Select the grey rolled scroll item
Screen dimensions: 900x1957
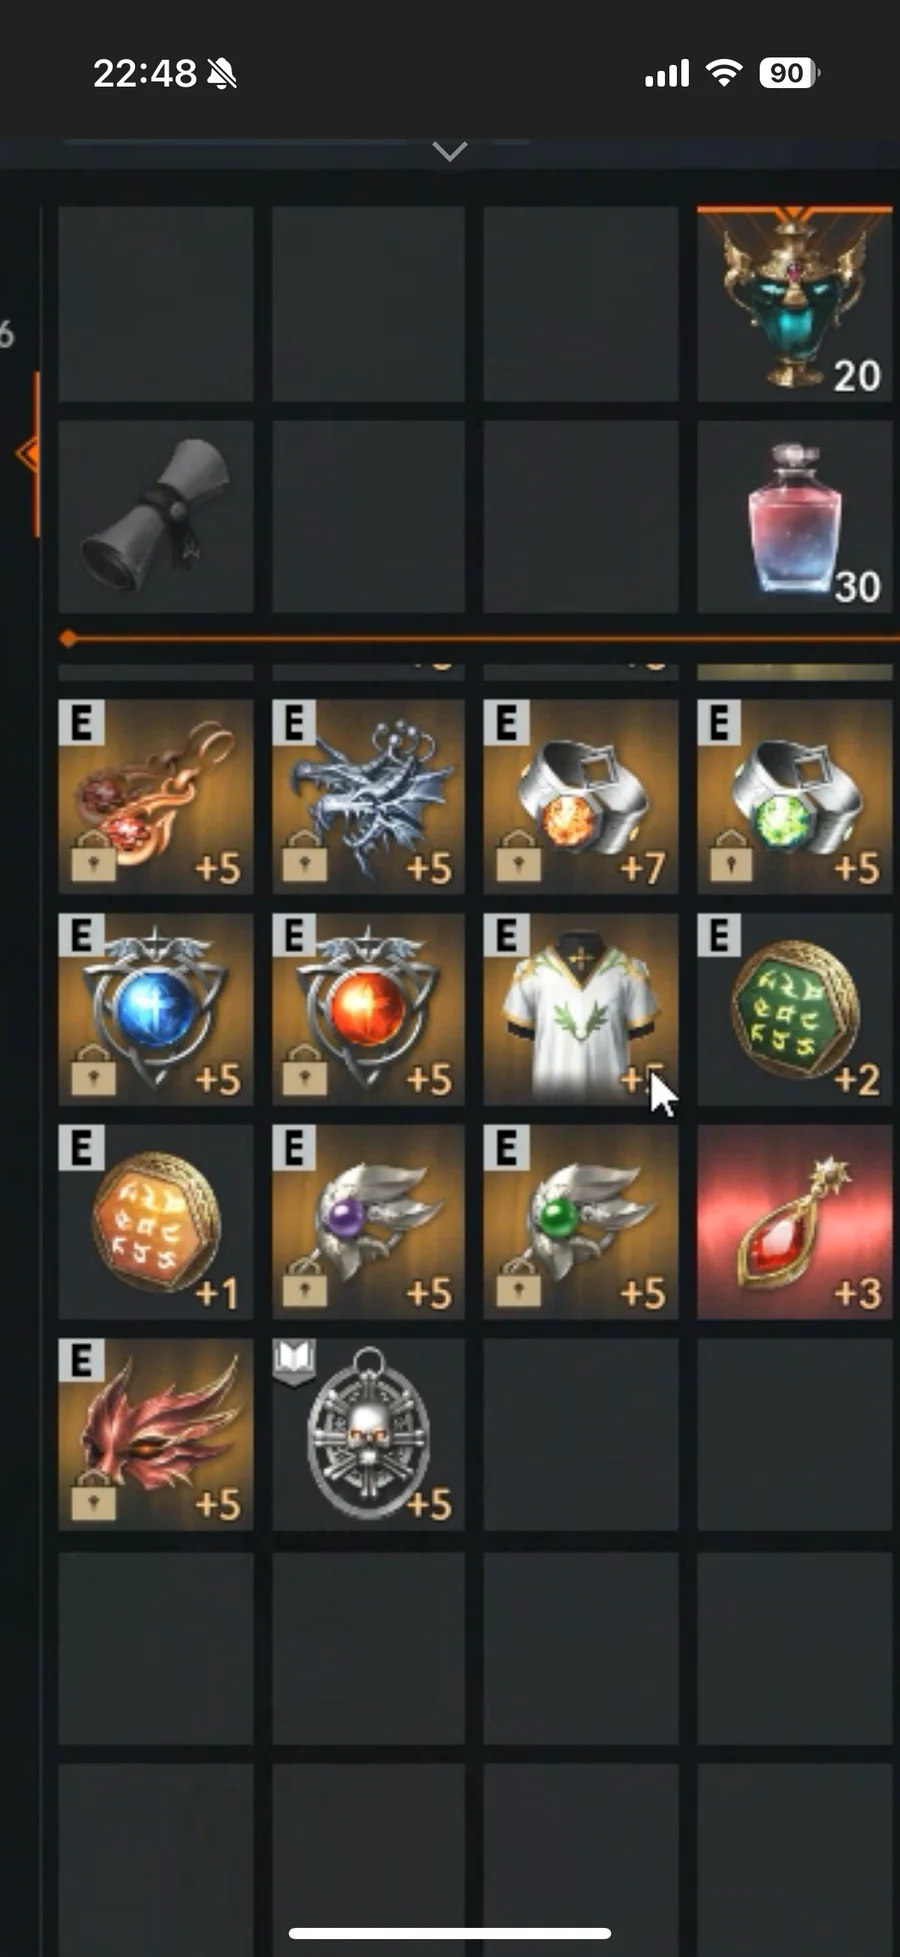tap(156, 516)
